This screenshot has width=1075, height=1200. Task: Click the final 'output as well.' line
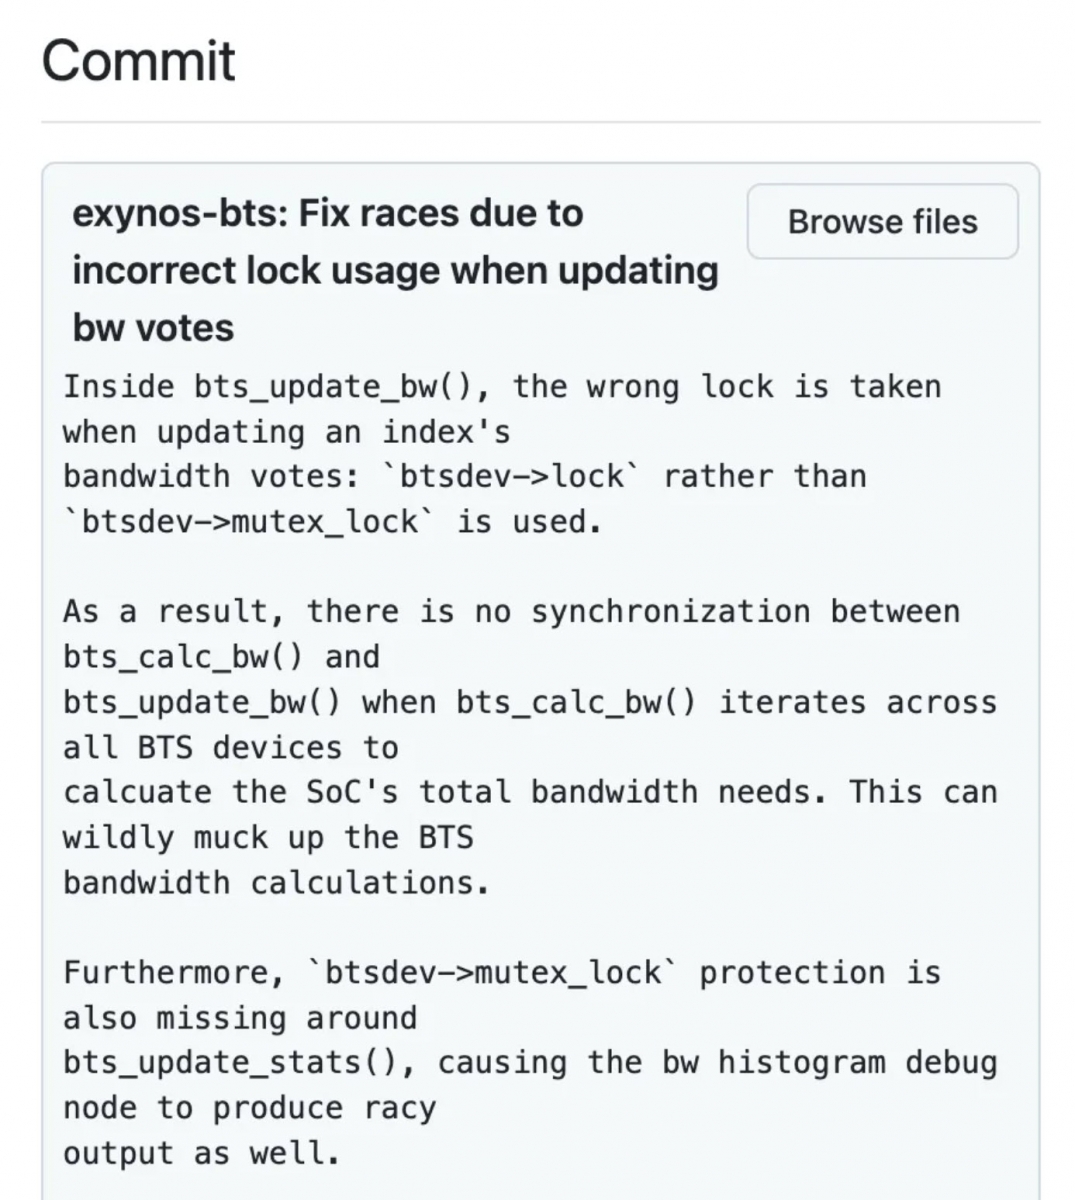(x=201, y=1153)
